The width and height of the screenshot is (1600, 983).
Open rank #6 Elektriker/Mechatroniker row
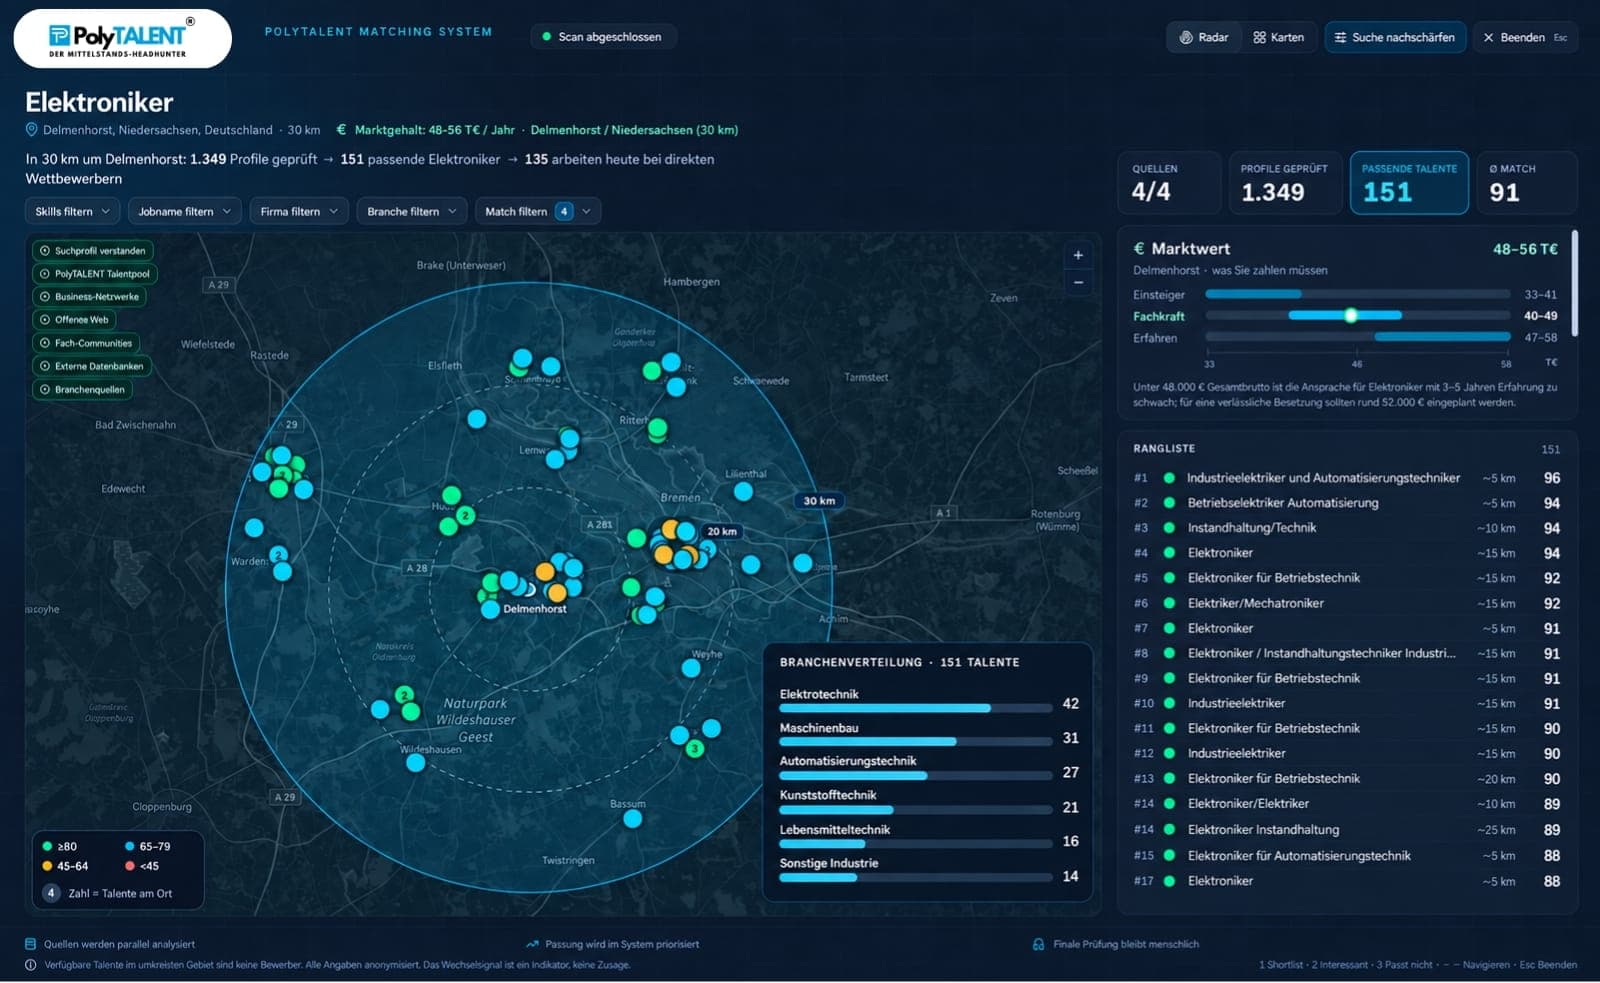(x=1346, y=603)
